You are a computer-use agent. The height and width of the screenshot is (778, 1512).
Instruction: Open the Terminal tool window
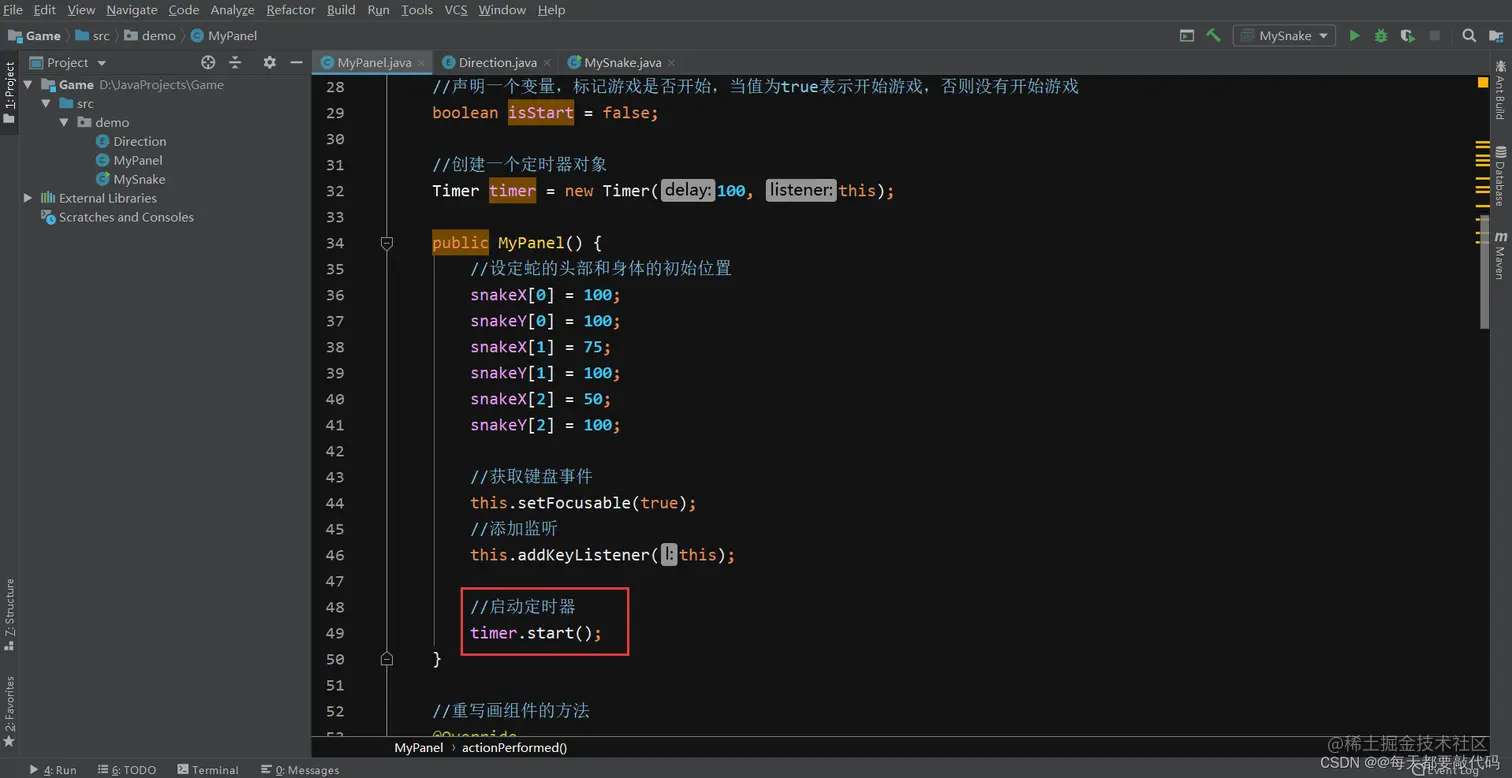click(208, 770)
